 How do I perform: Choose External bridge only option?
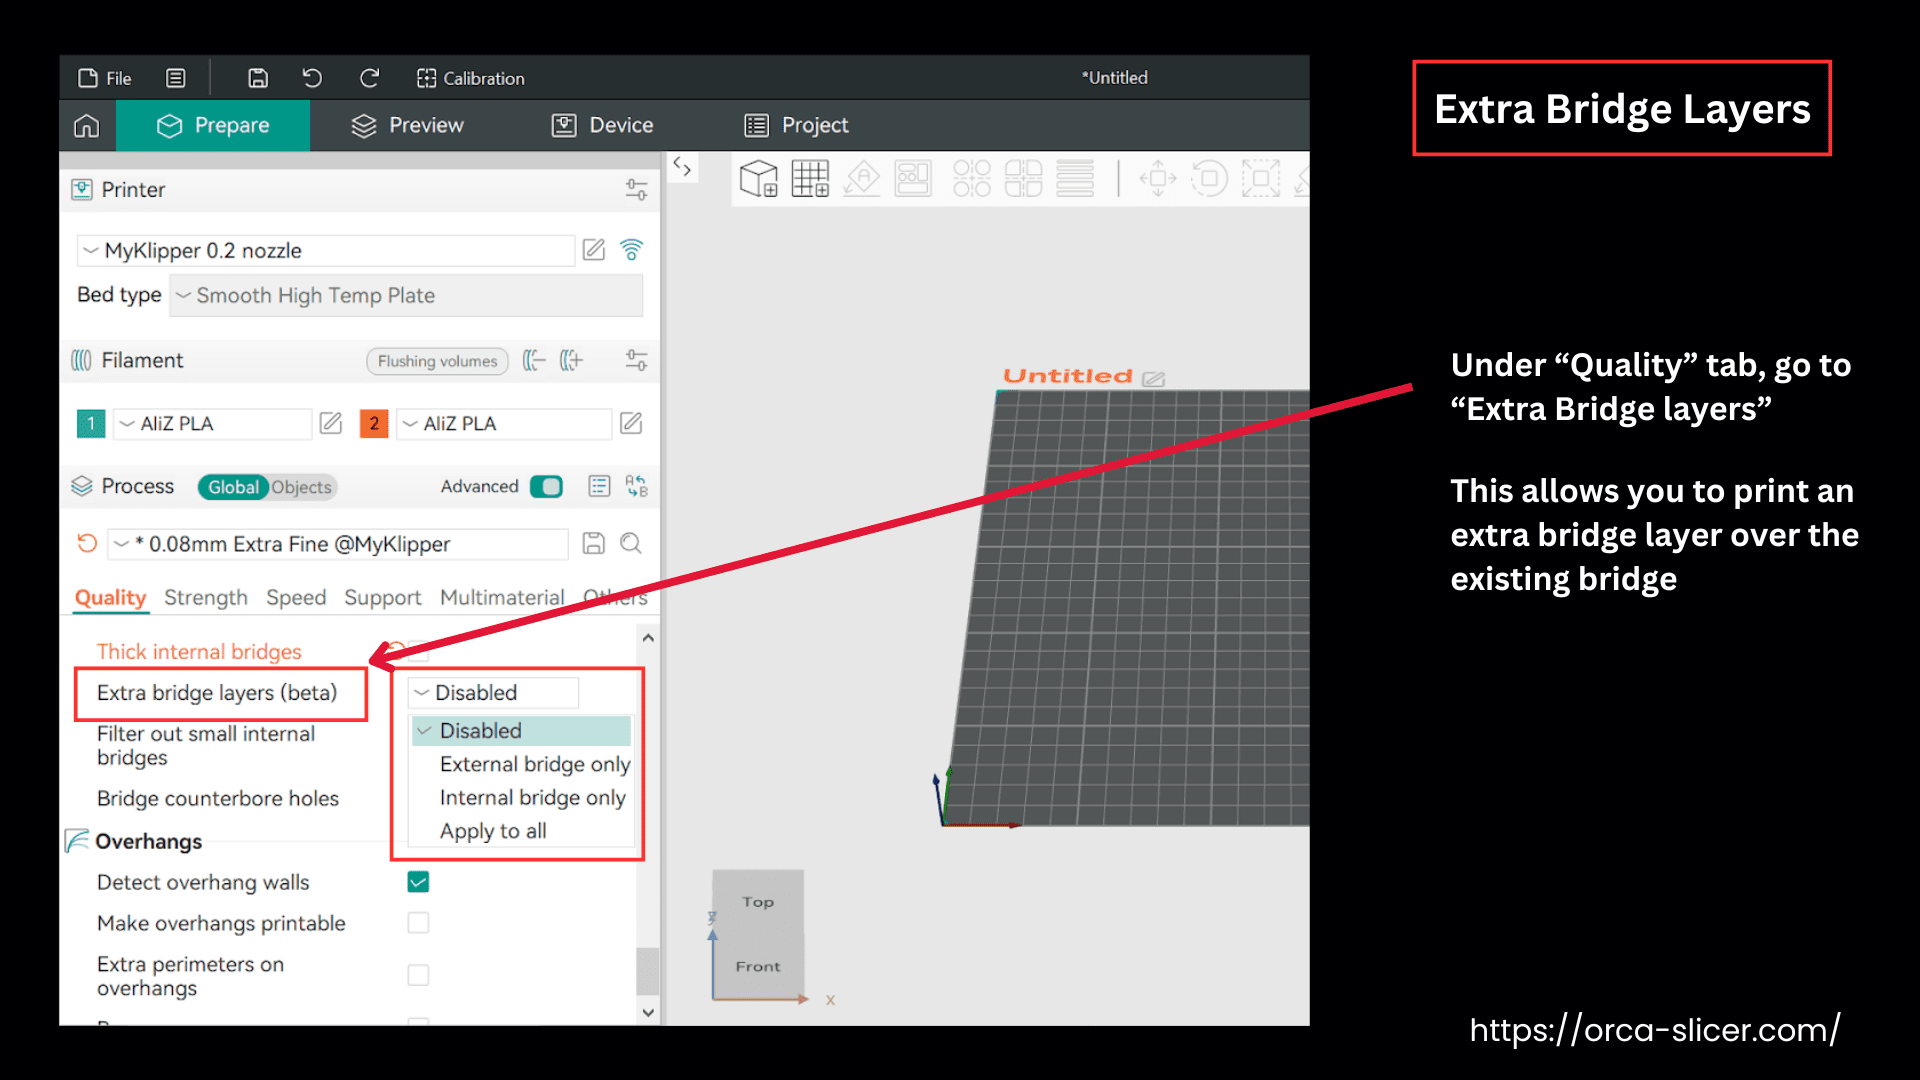(x=534, y=764)
